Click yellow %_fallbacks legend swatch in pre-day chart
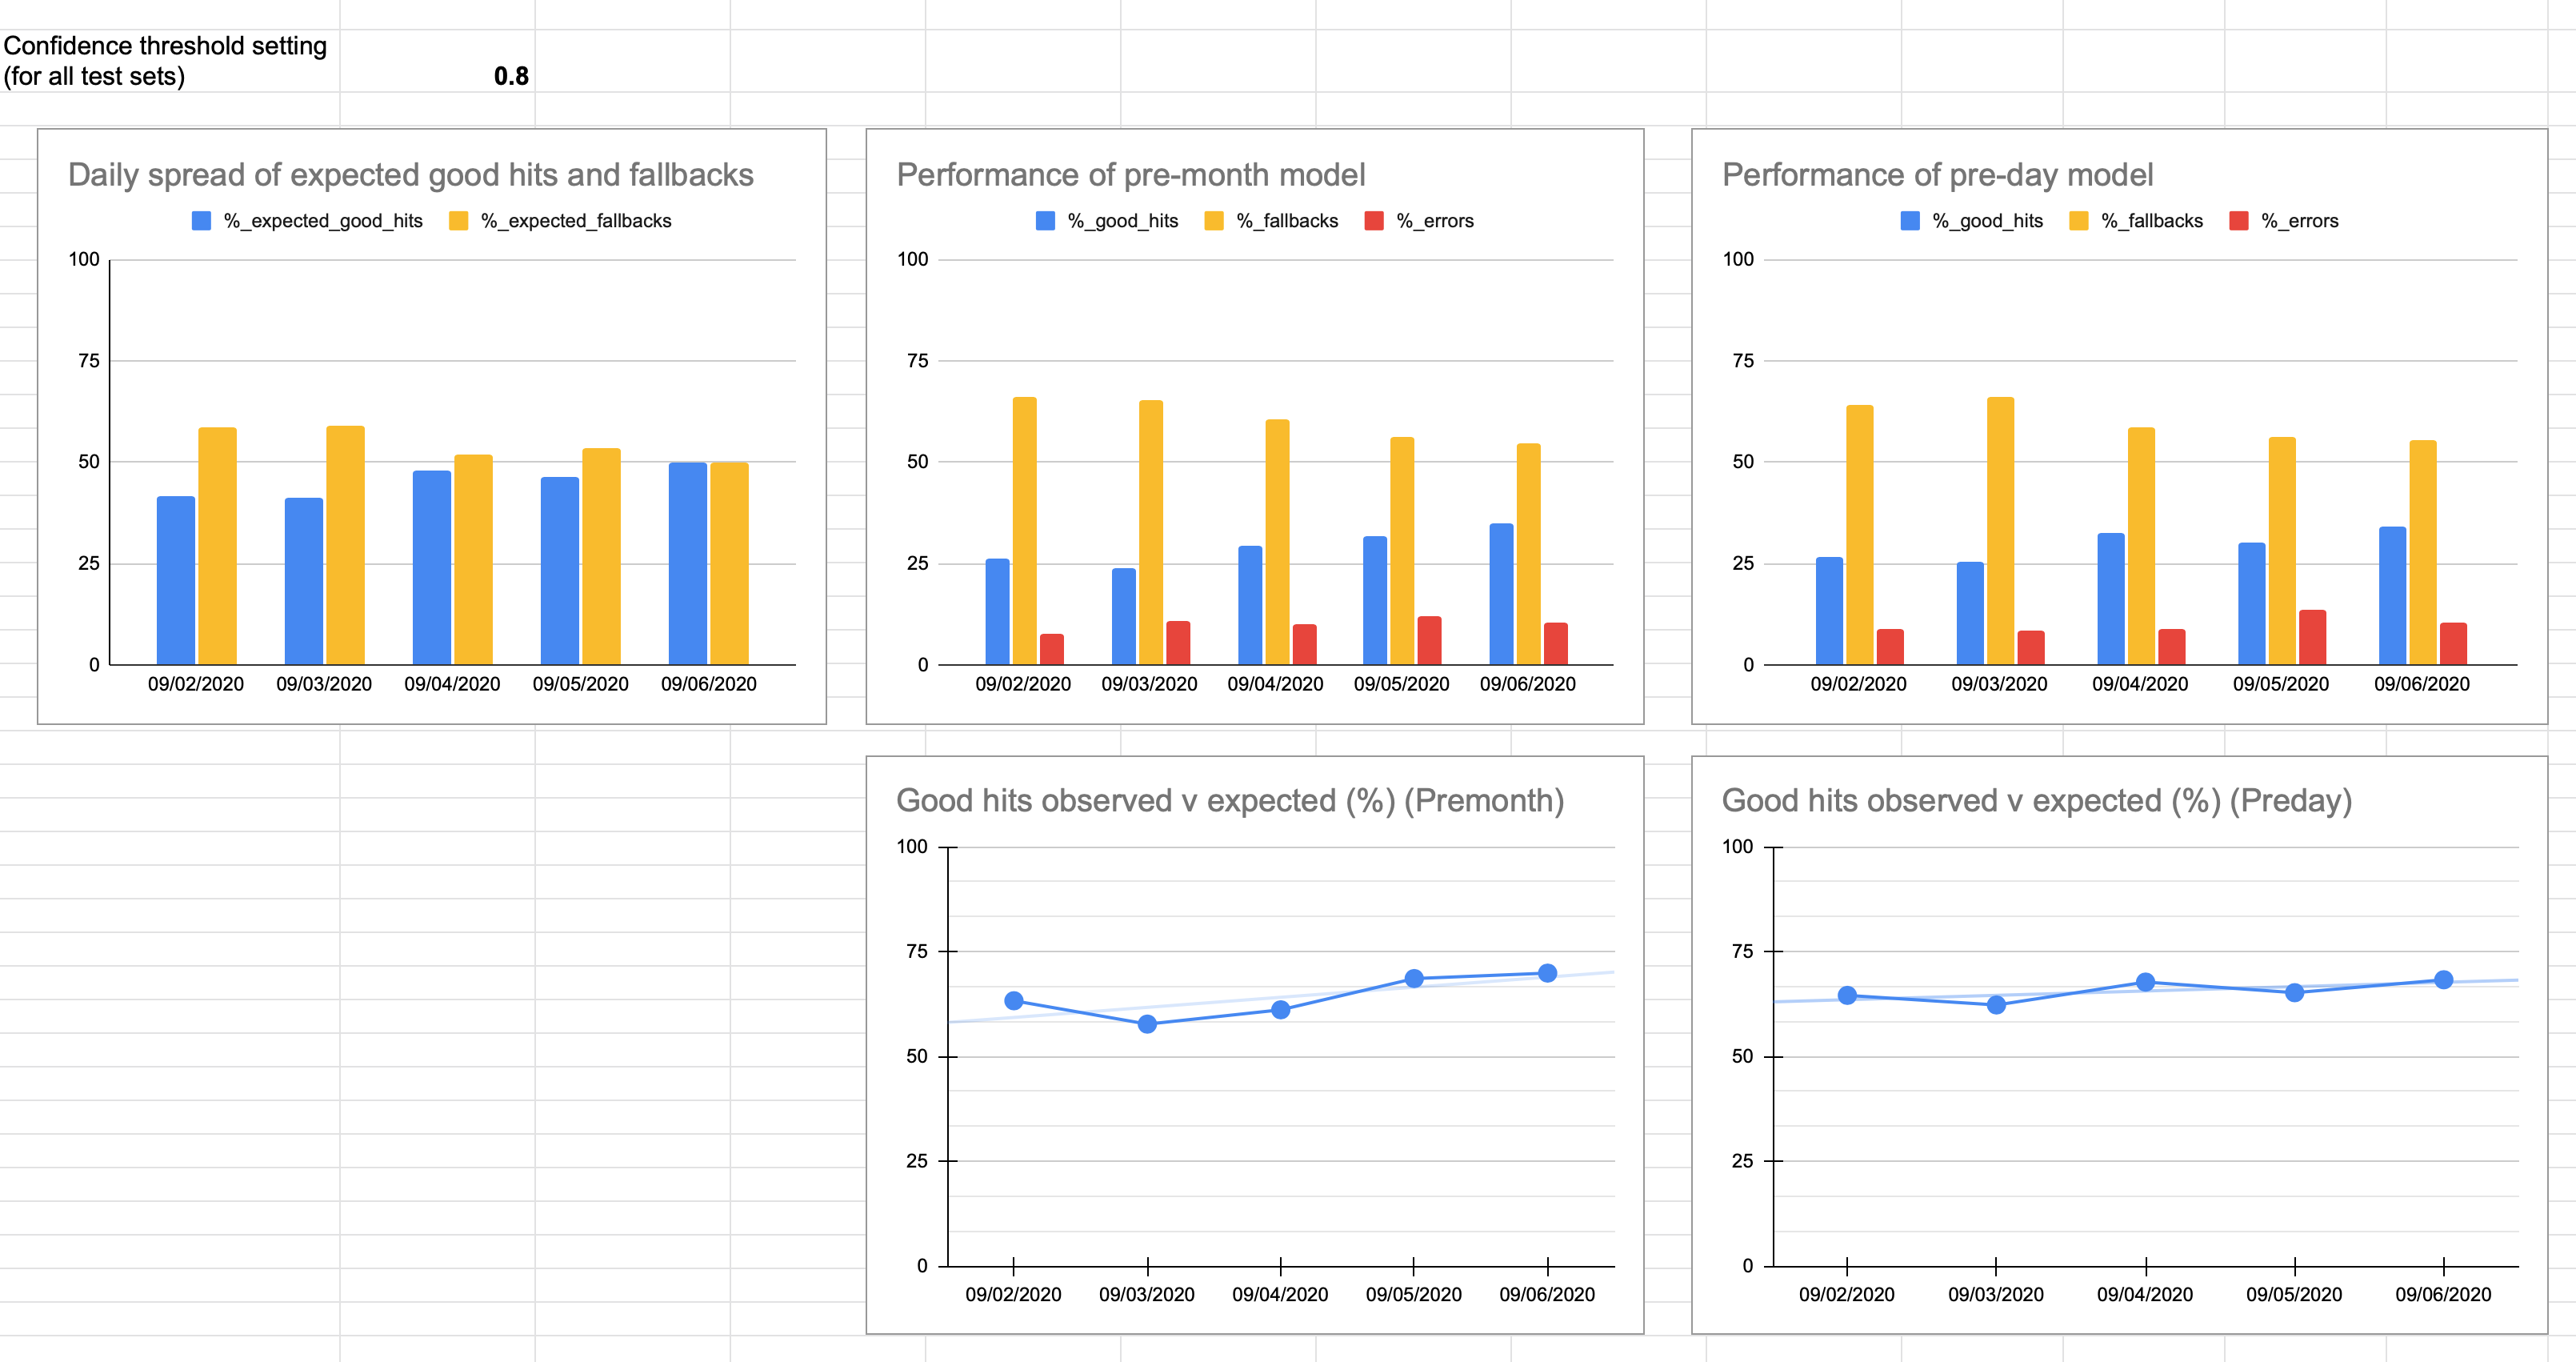Screen dimensions: 2576x1362 point(2078,221)
